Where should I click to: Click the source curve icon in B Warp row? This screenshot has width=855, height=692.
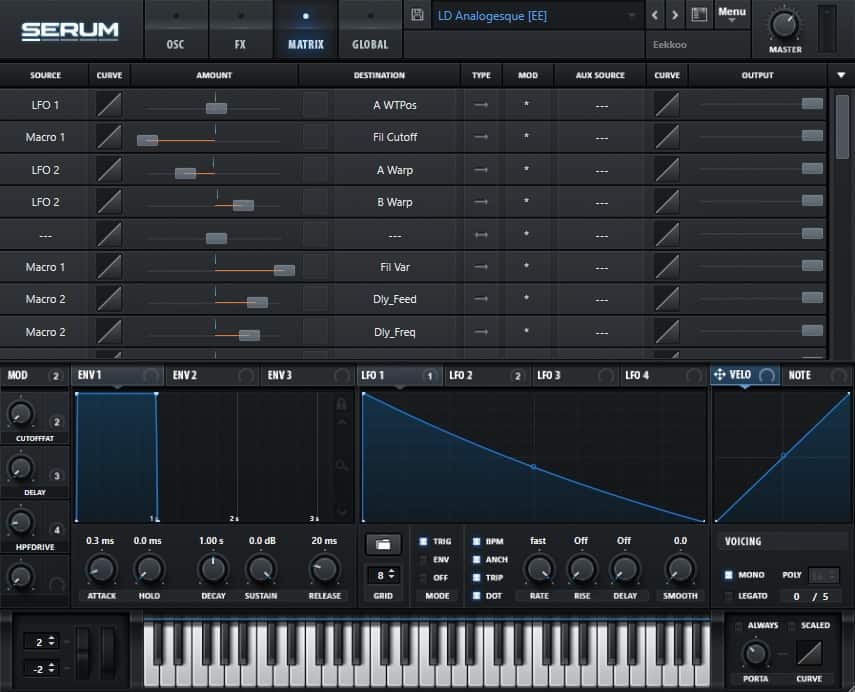(x=109, y=202)
